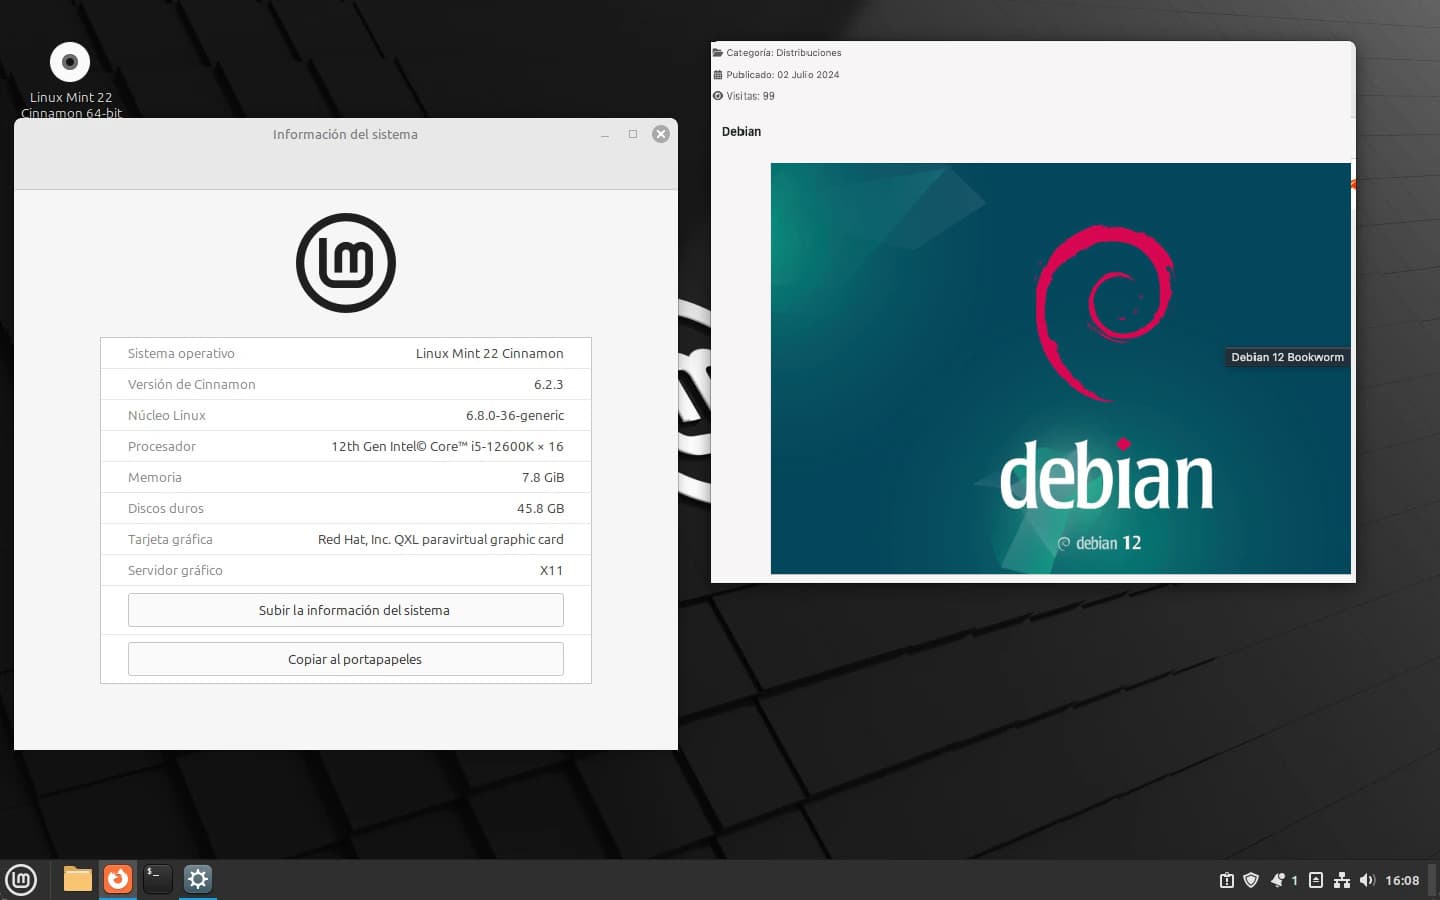This screenshot has width=1440, height=900.
Task: Select the memory '7.8 GiB' value
Action: click(x=543, y=477)
